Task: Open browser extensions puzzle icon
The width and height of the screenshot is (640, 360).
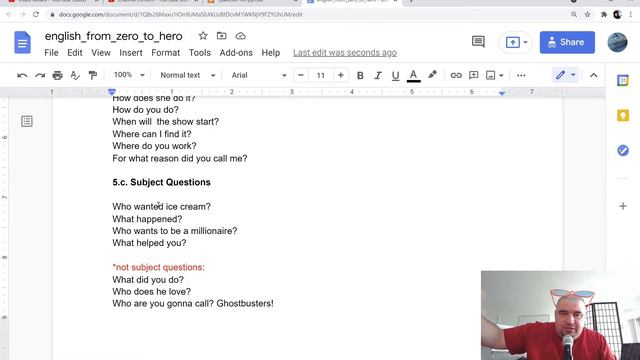Action: tap(604, 14)
